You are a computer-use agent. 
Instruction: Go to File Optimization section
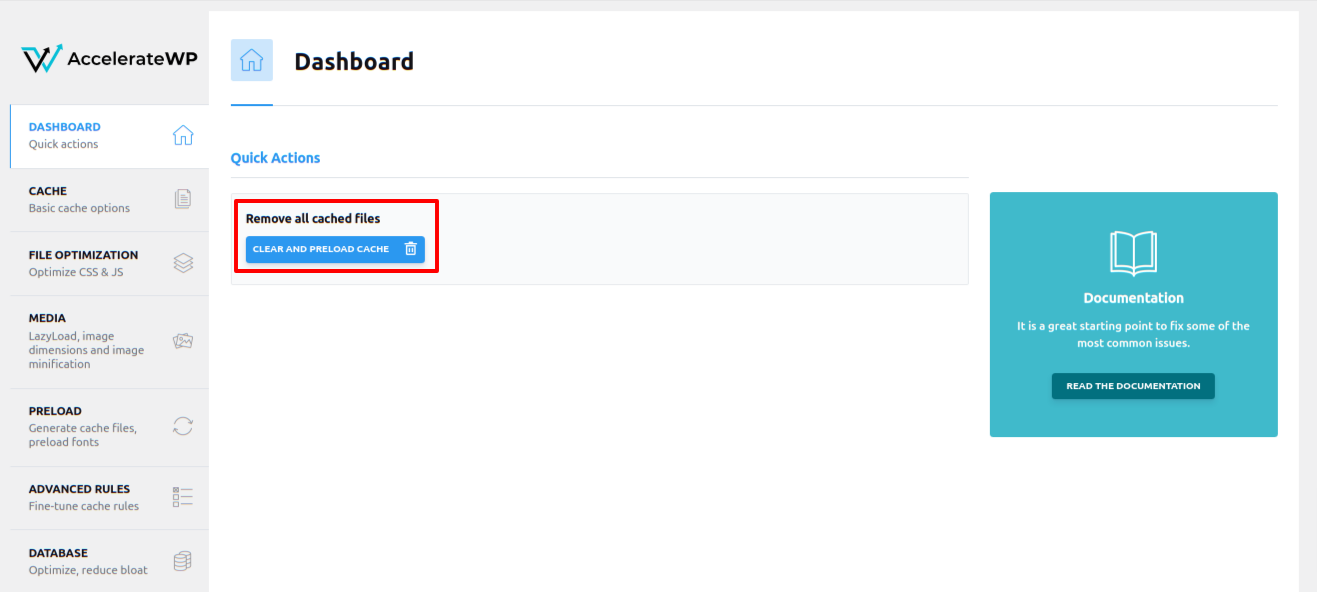pyautogui.click(x=109, y=264)
